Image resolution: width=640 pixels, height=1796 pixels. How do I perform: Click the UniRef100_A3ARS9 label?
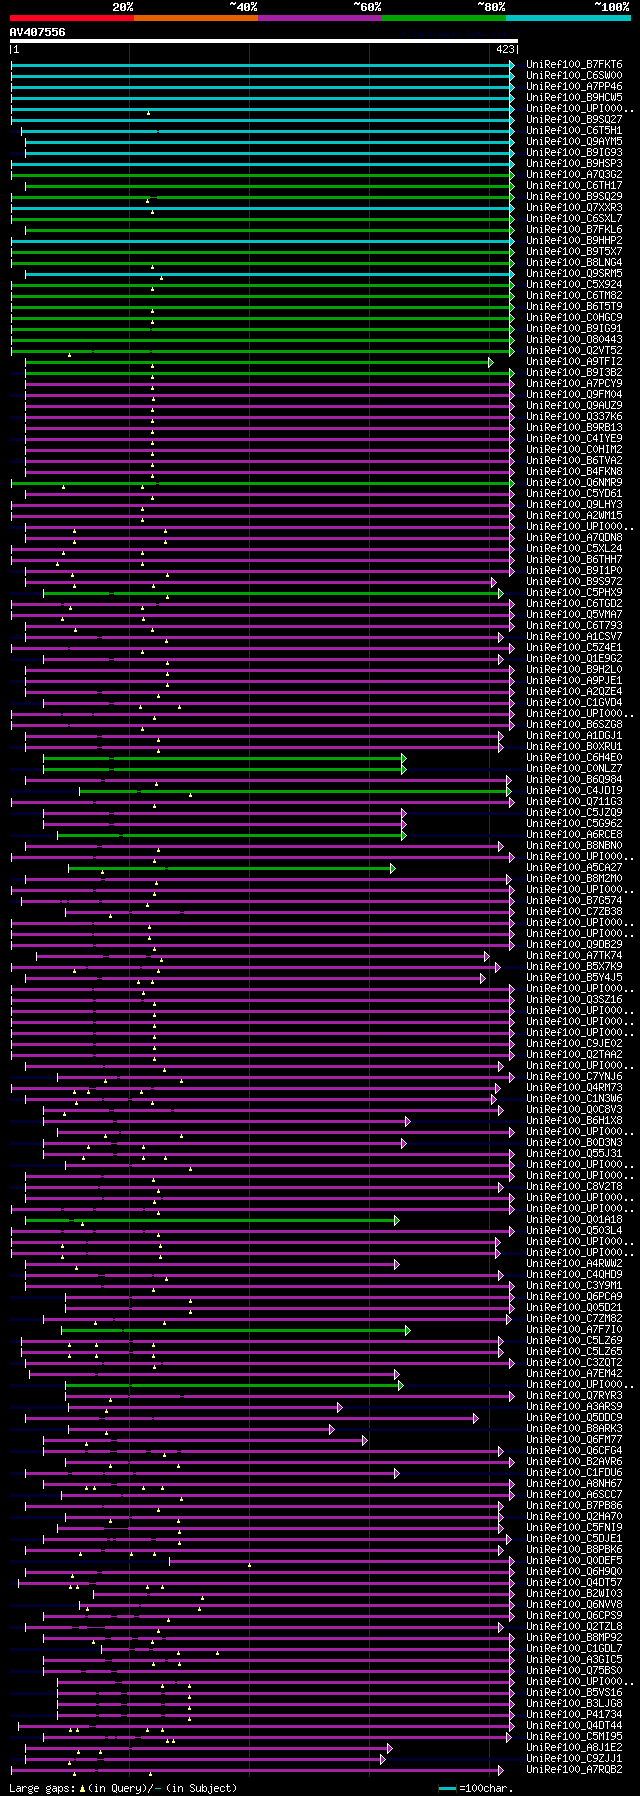(x=574, y=1406)
